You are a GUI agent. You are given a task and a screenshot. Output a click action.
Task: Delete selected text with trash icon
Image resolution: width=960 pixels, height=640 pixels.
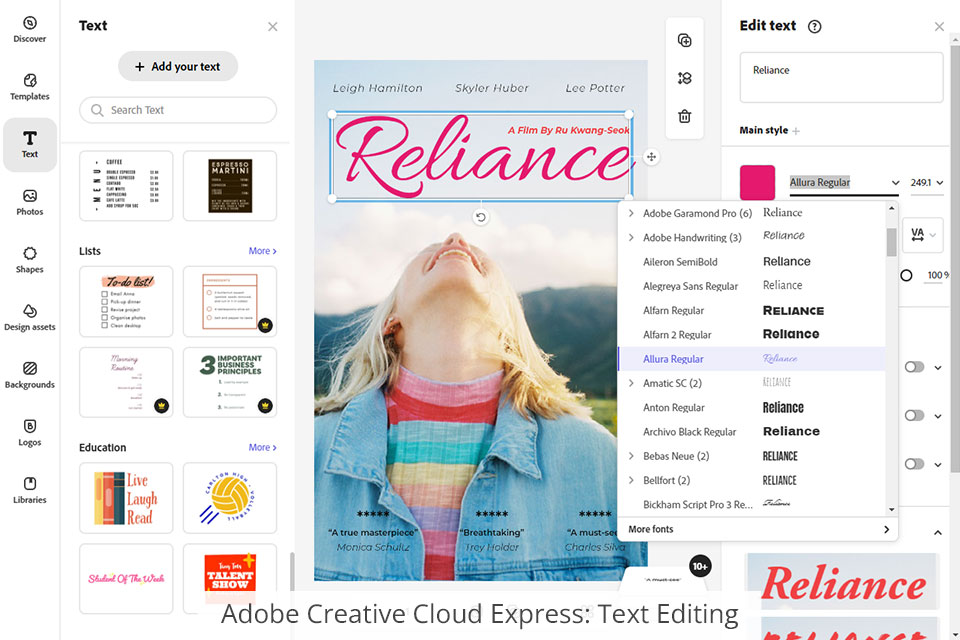pyautogui.click(x=684, y=116)
